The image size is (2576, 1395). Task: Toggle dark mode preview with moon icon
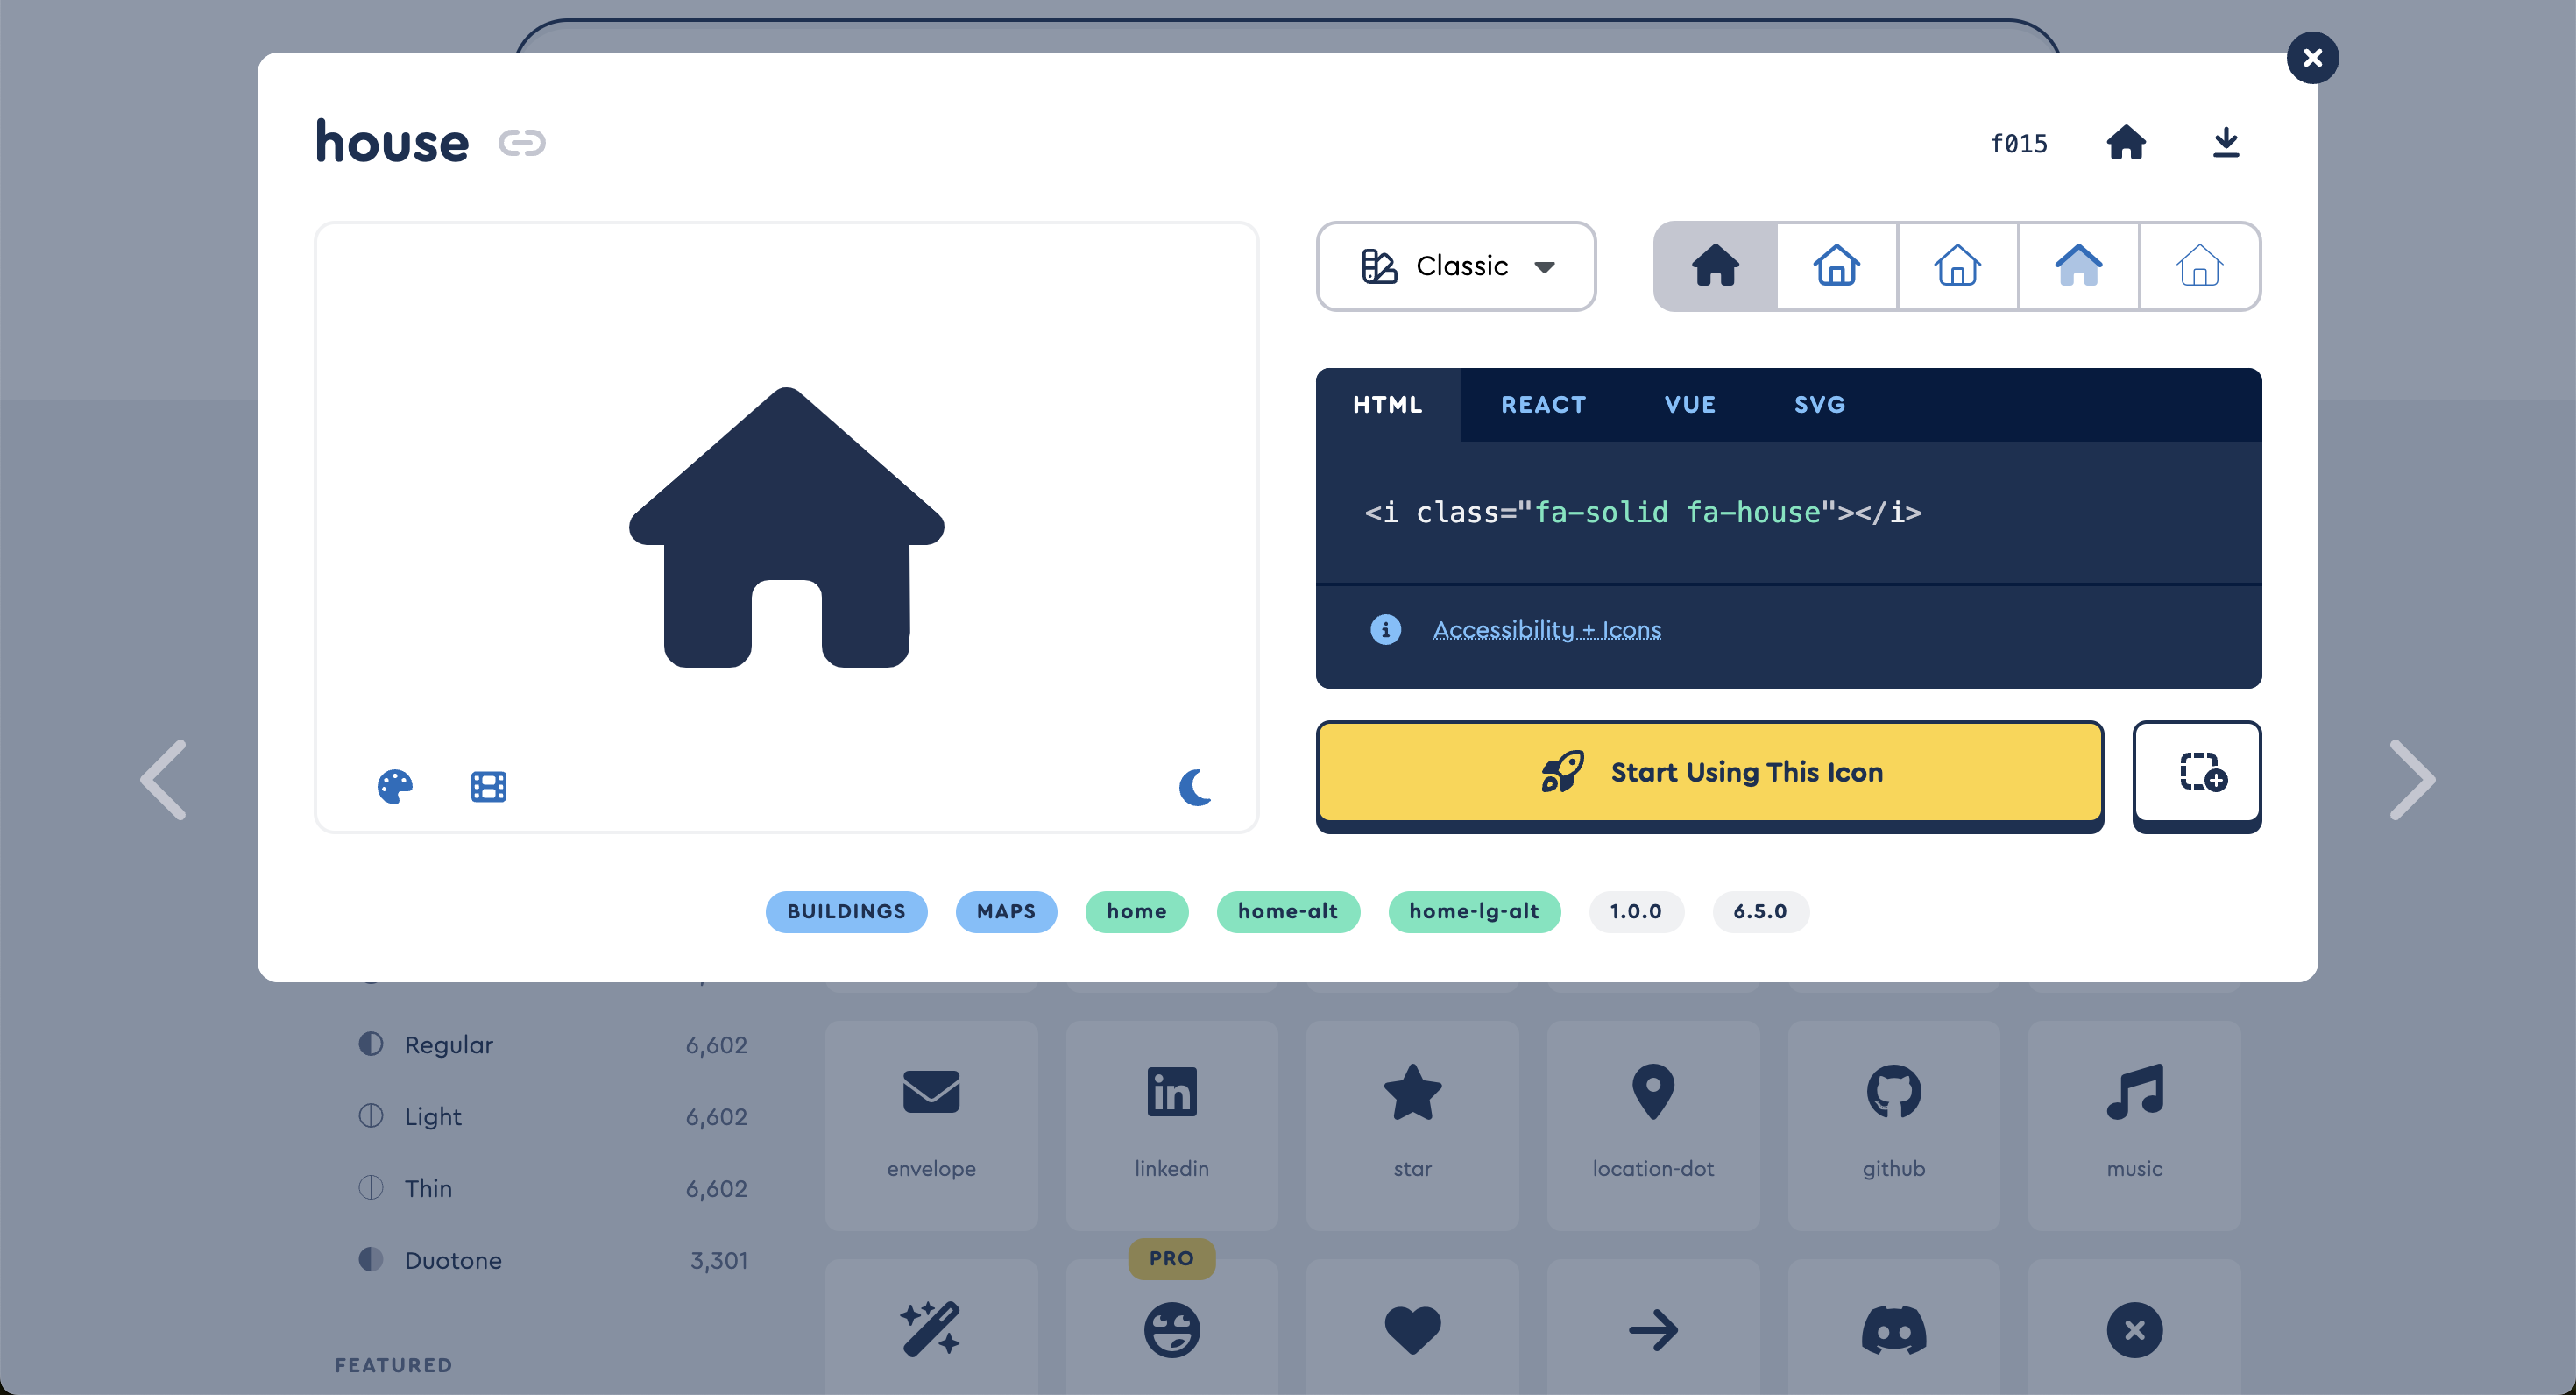click(1194, 787)
